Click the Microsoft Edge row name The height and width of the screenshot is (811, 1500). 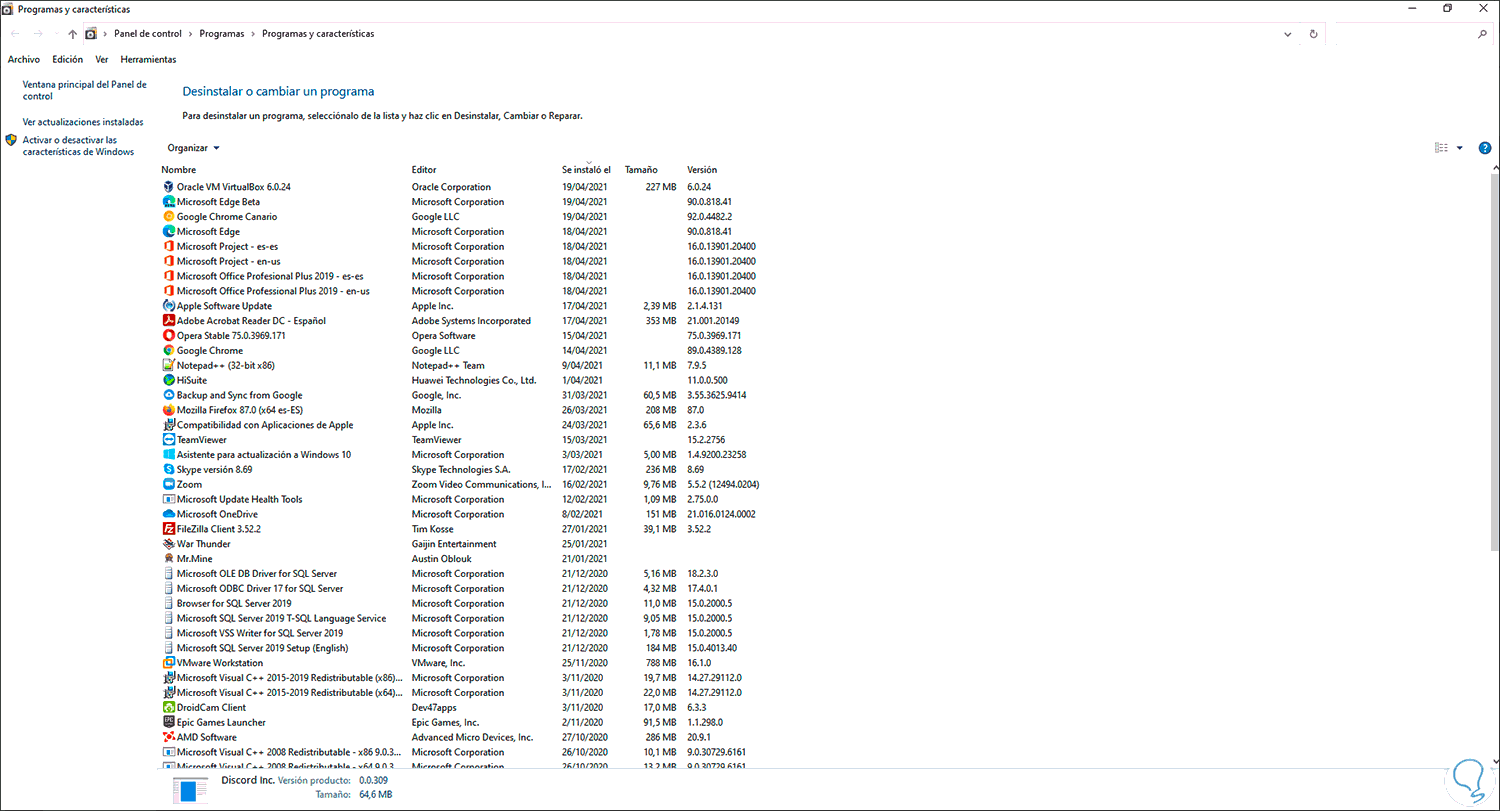click(x=208, y=232)
